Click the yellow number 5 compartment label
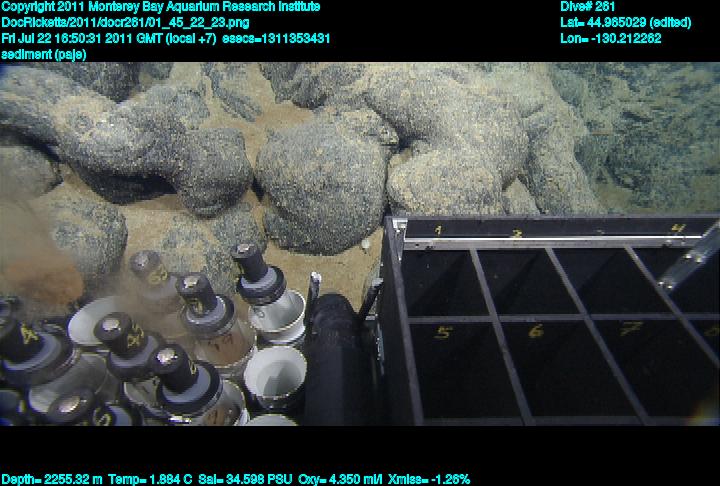 444,333
